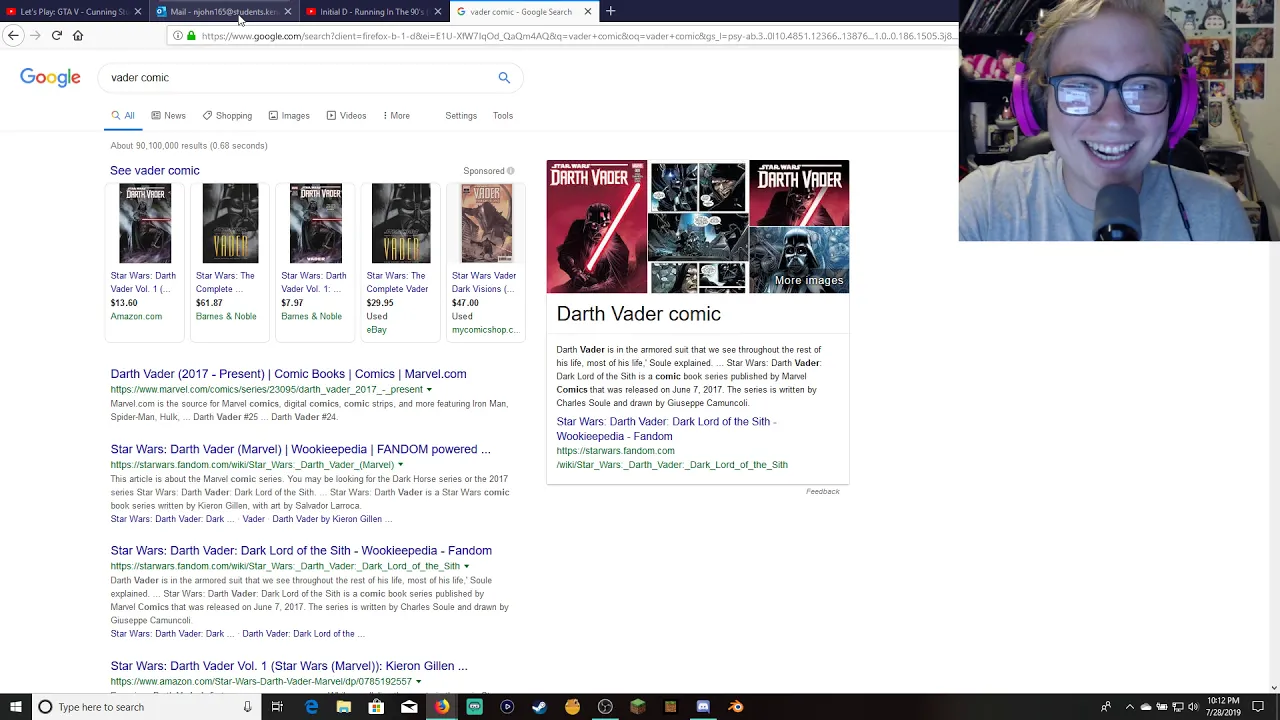Open Darth Vader (2017 - Present) Marvel.com result
Image resolution: width=1280 pixels, height=720 pixels.
pos(288,374)
